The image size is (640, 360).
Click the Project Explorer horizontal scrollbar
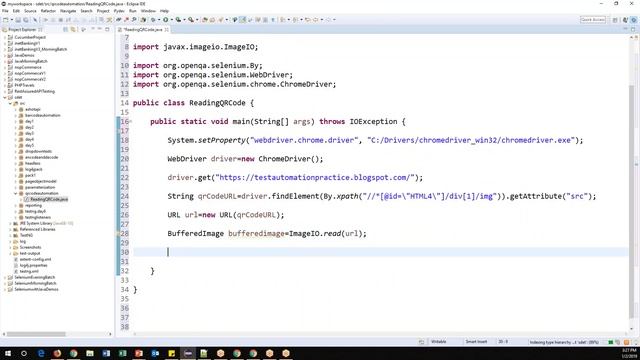pyautogui.click(x=36, y=334)
